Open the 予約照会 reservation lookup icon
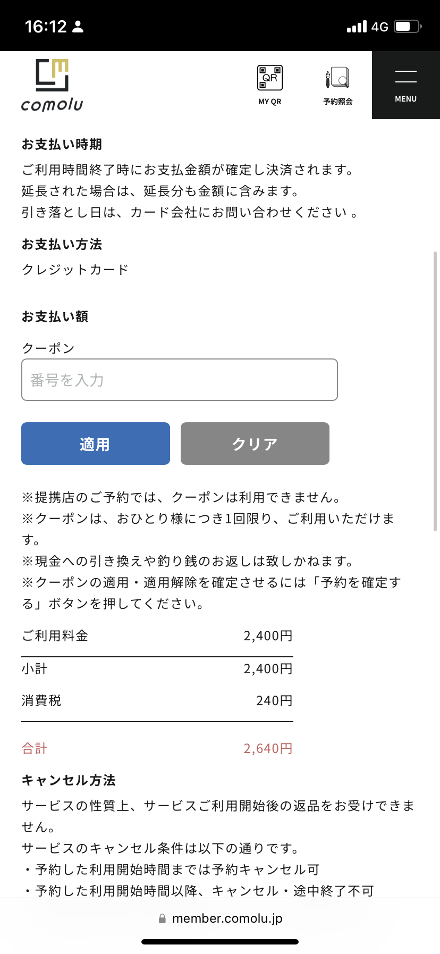 click(x=338, y=78)
